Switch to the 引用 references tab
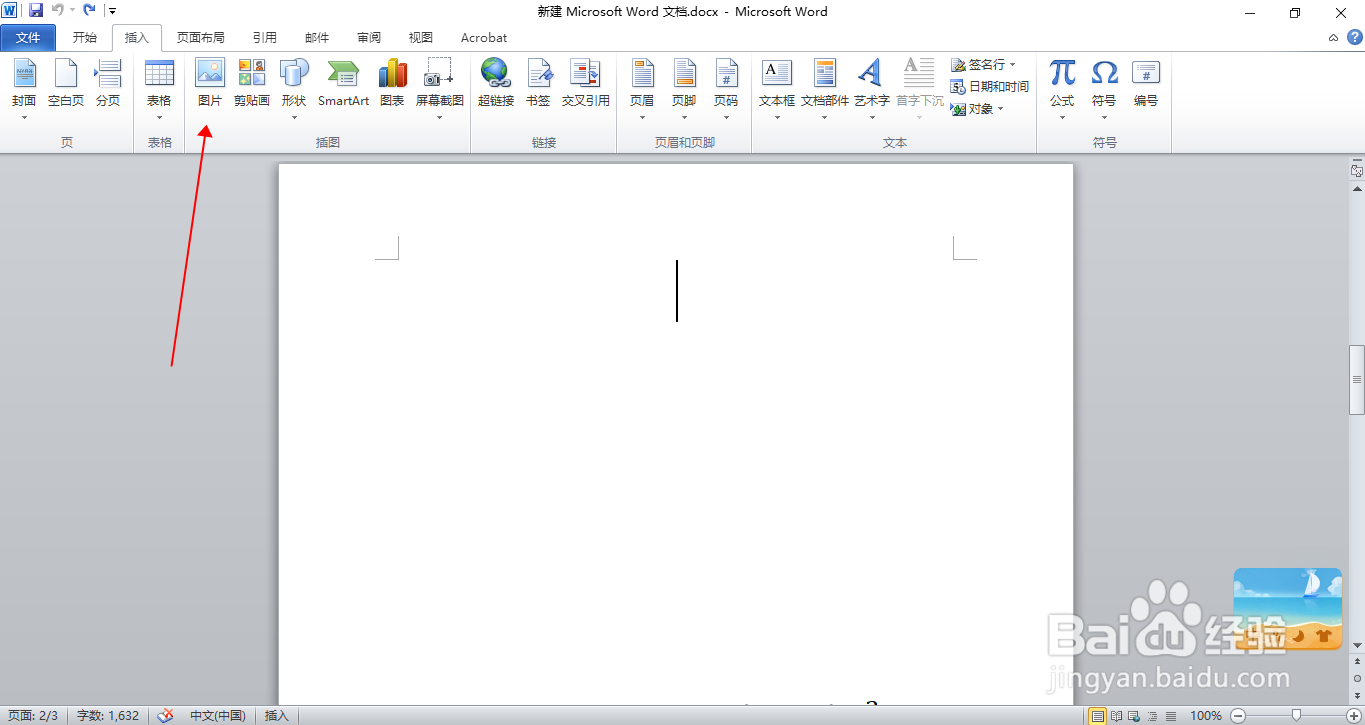 pyautogui.click(x=265, y=38)
